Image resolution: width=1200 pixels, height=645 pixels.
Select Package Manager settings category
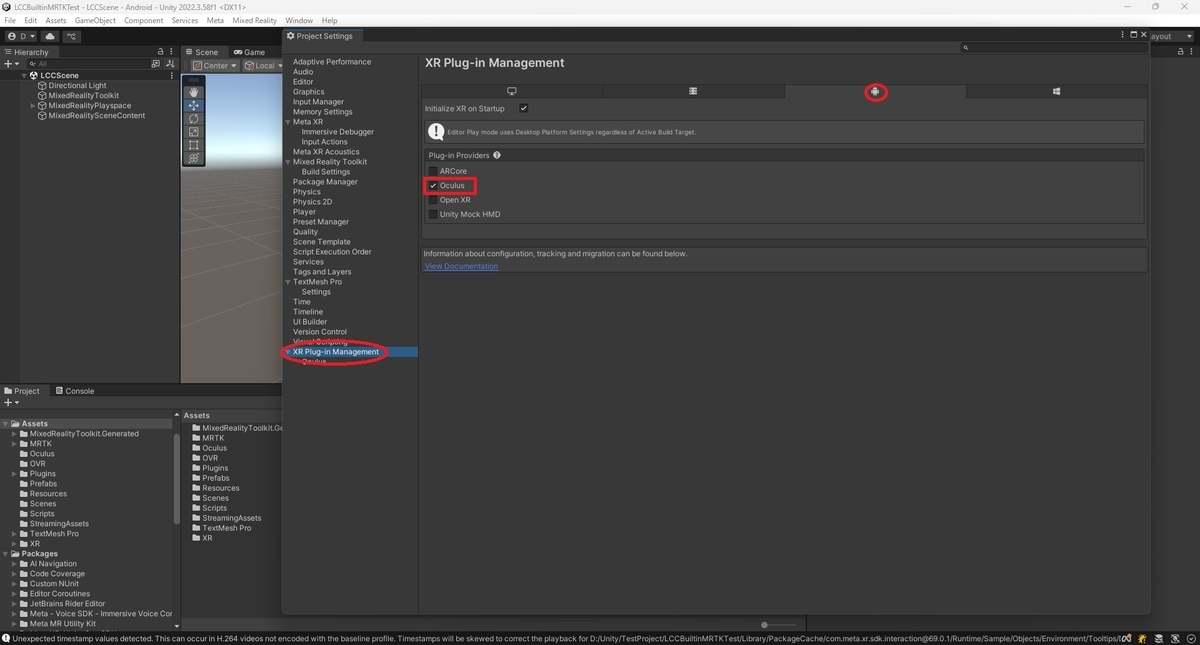pyautogui.click(x=325, y=182)
